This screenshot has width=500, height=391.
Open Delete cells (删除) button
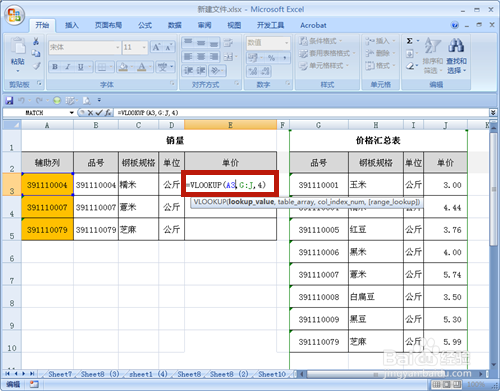click(379, 53)
